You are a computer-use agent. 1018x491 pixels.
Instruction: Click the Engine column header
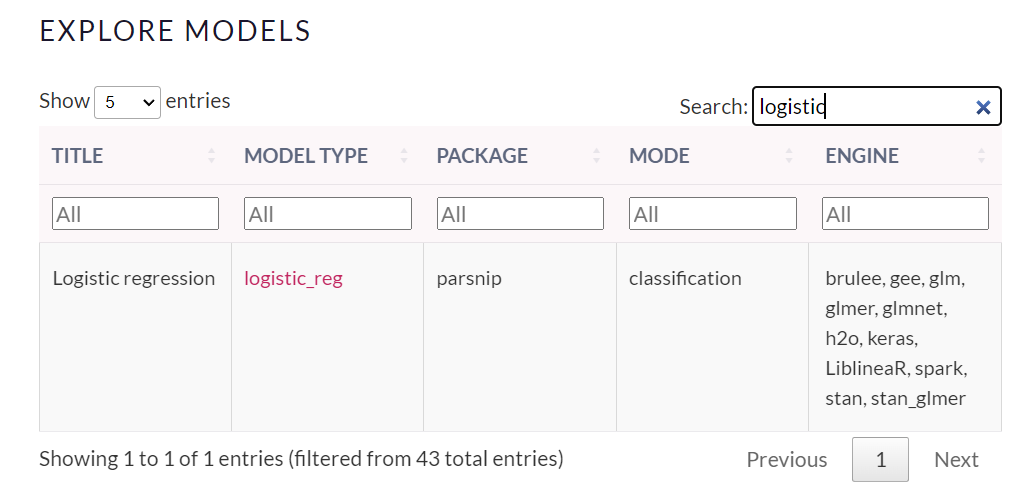tap(862, 156)
